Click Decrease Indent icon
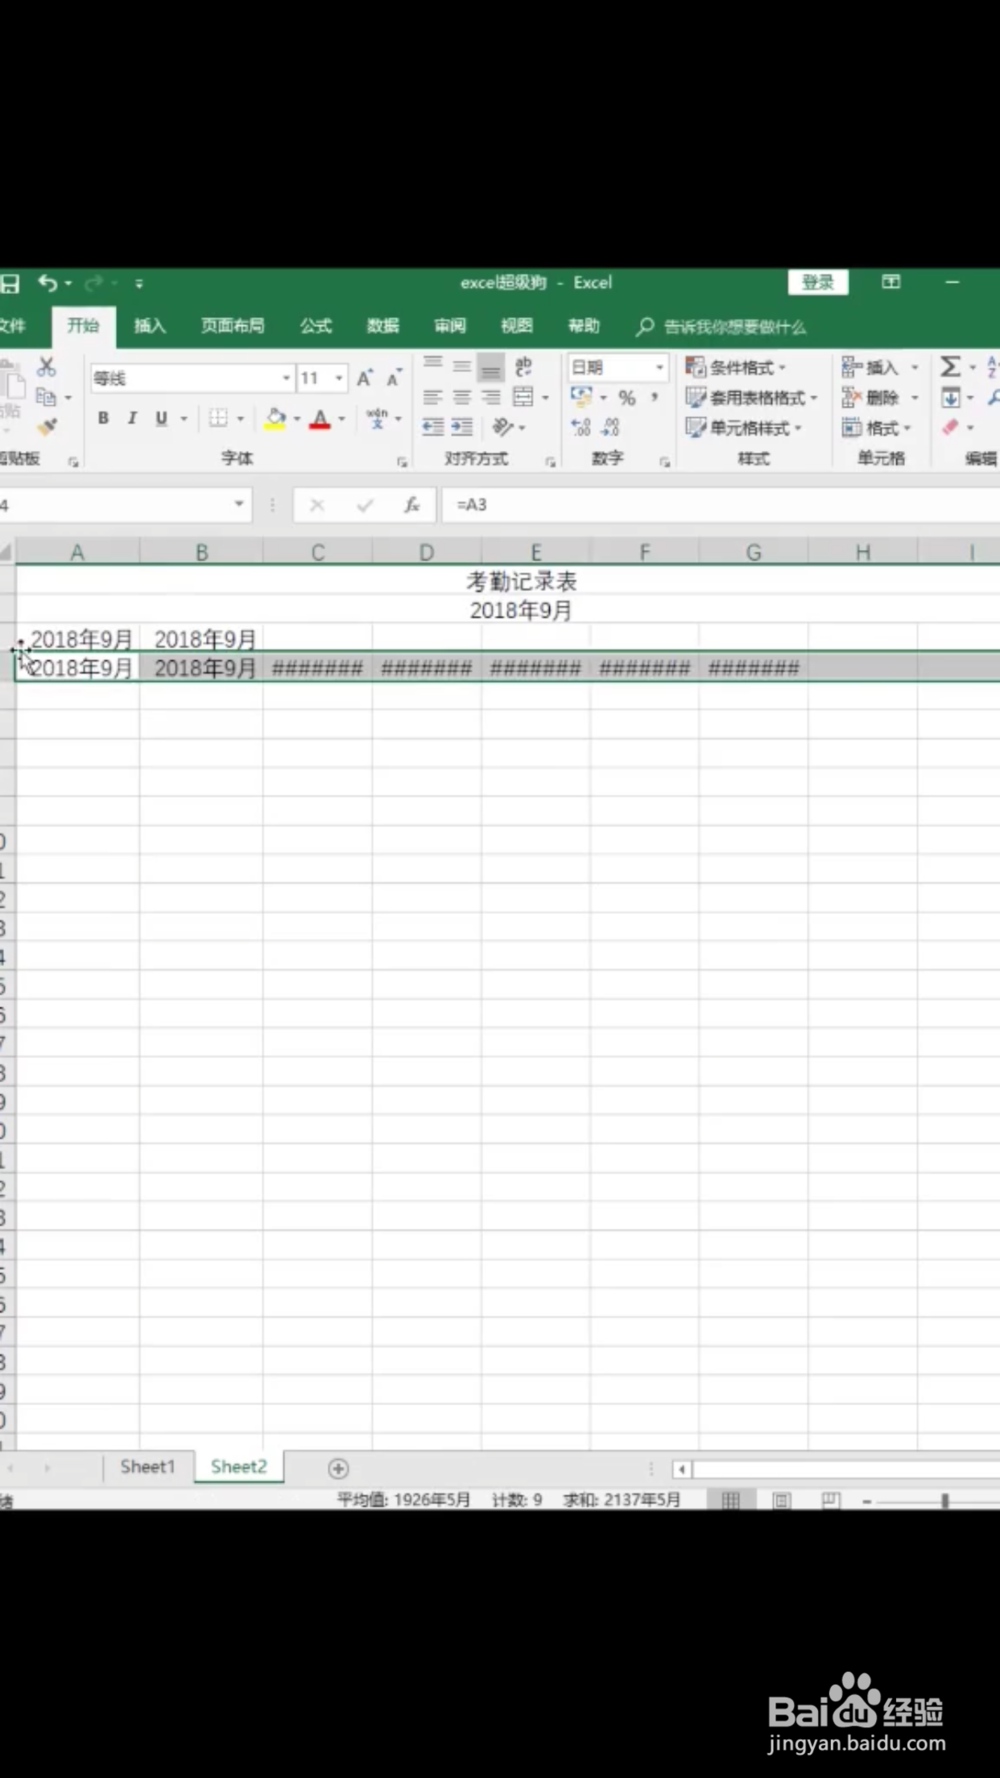The width and height of the screenshot is (1000, 1778). coord(432,428)
